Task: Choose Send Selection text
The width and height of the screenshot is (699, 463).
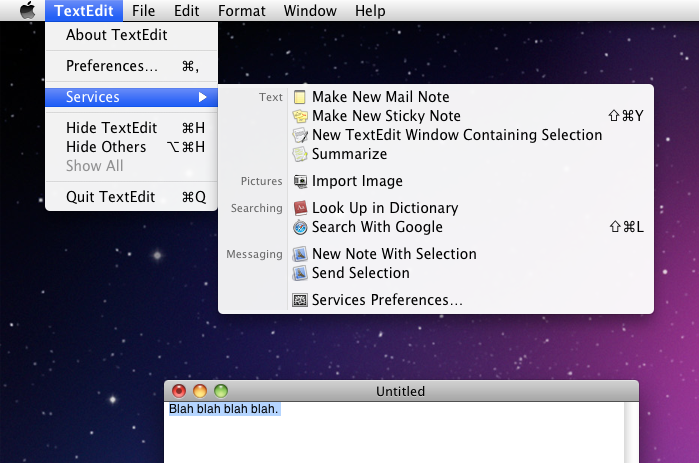Action: pos(361,273)
